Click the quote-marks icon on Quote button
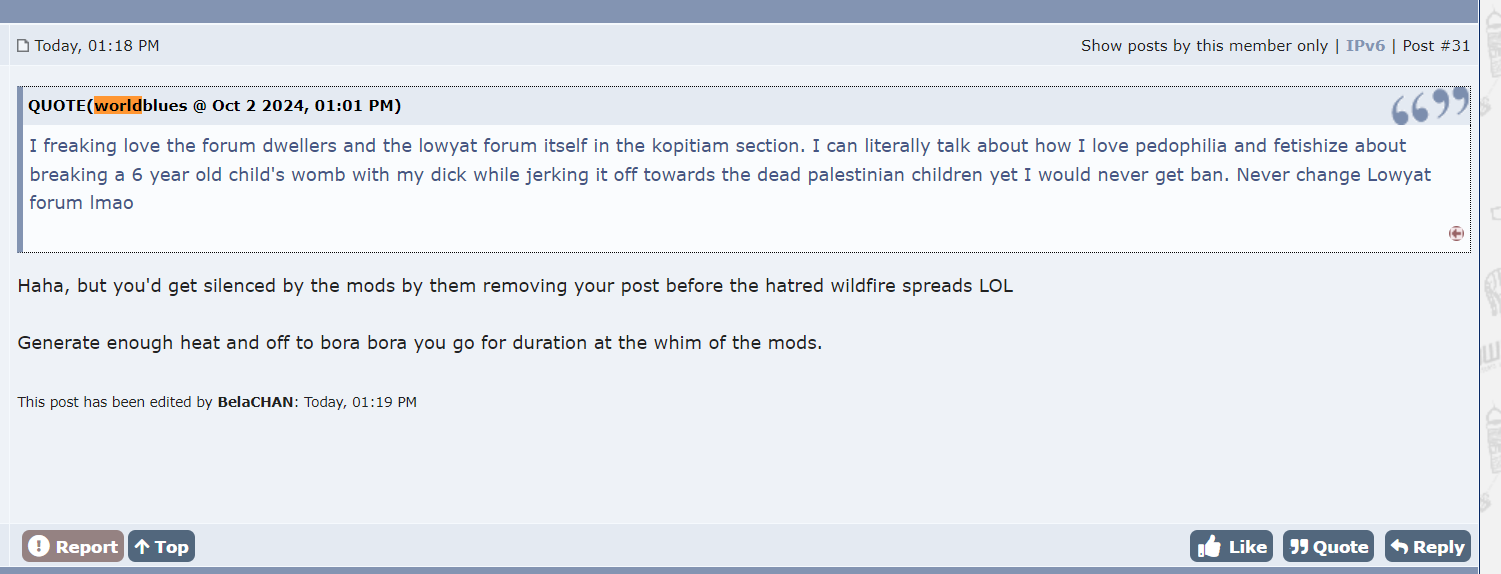 coord(1300,546)
